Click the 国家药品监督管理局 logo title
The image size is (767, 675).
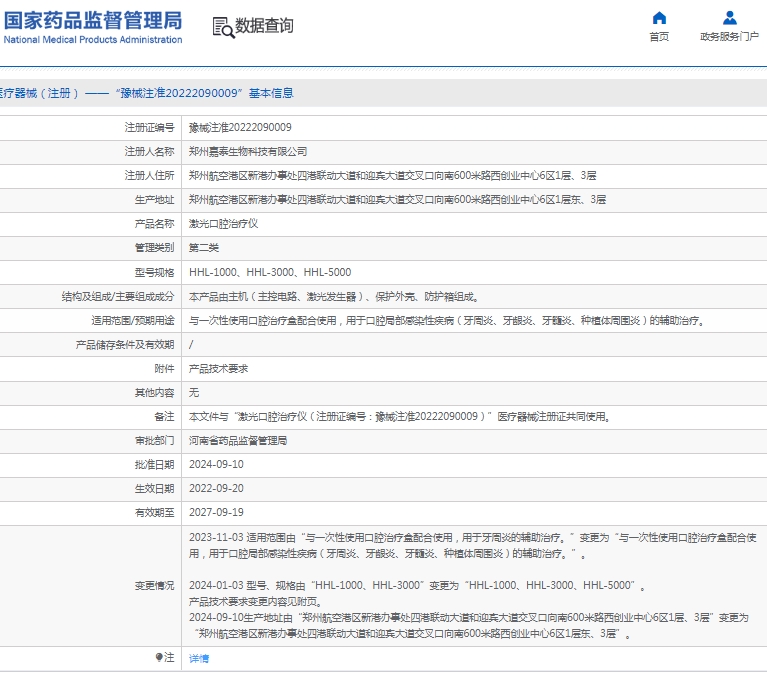point(93,20)
